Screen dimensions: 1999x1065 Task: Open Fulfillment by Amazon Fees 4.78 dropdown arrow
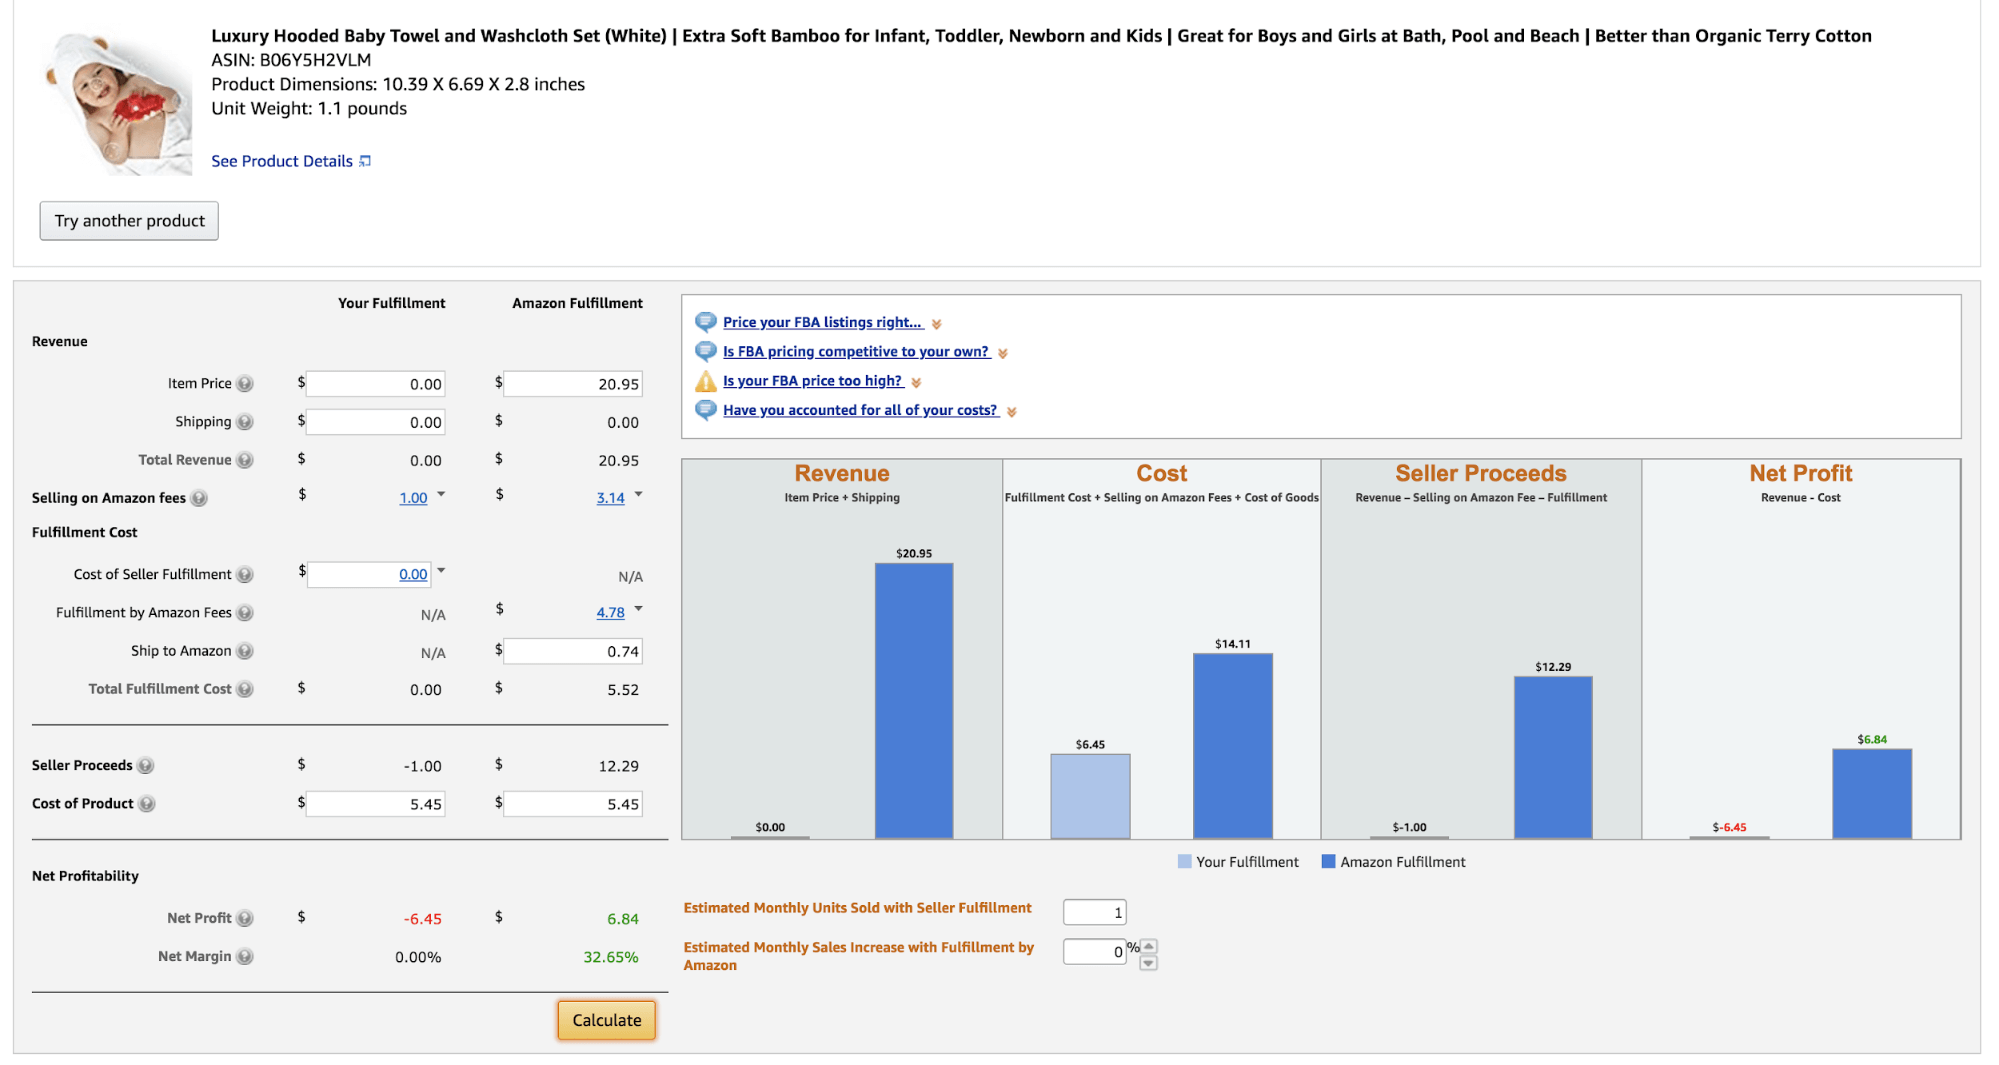[639, 608]
